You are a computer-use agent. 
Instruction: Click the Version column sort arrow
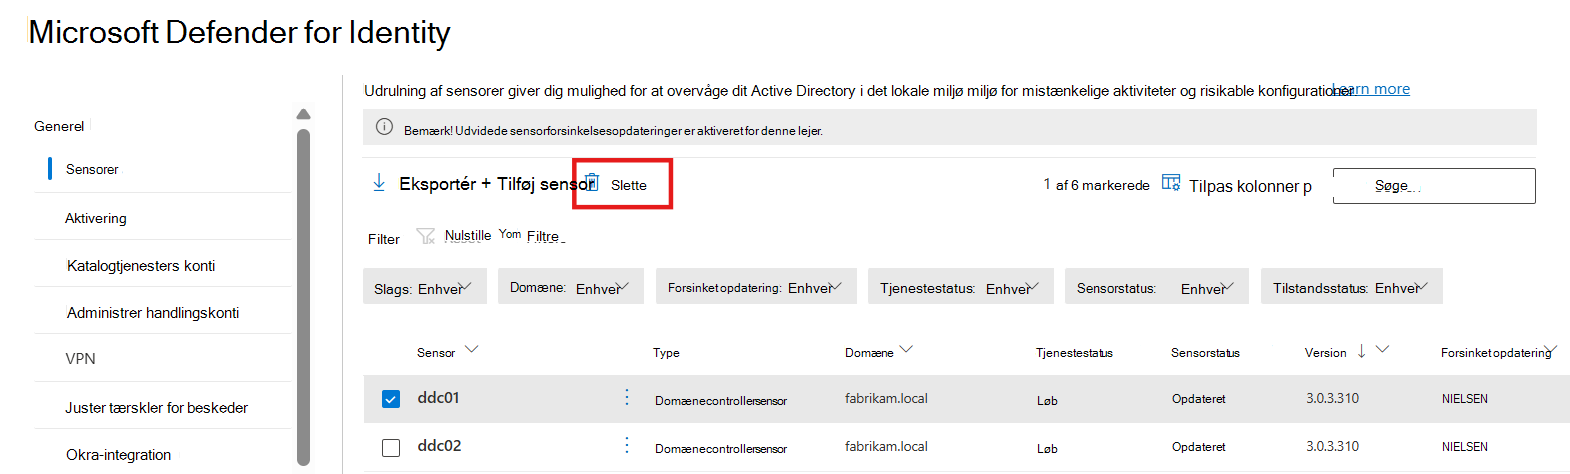1361,351
